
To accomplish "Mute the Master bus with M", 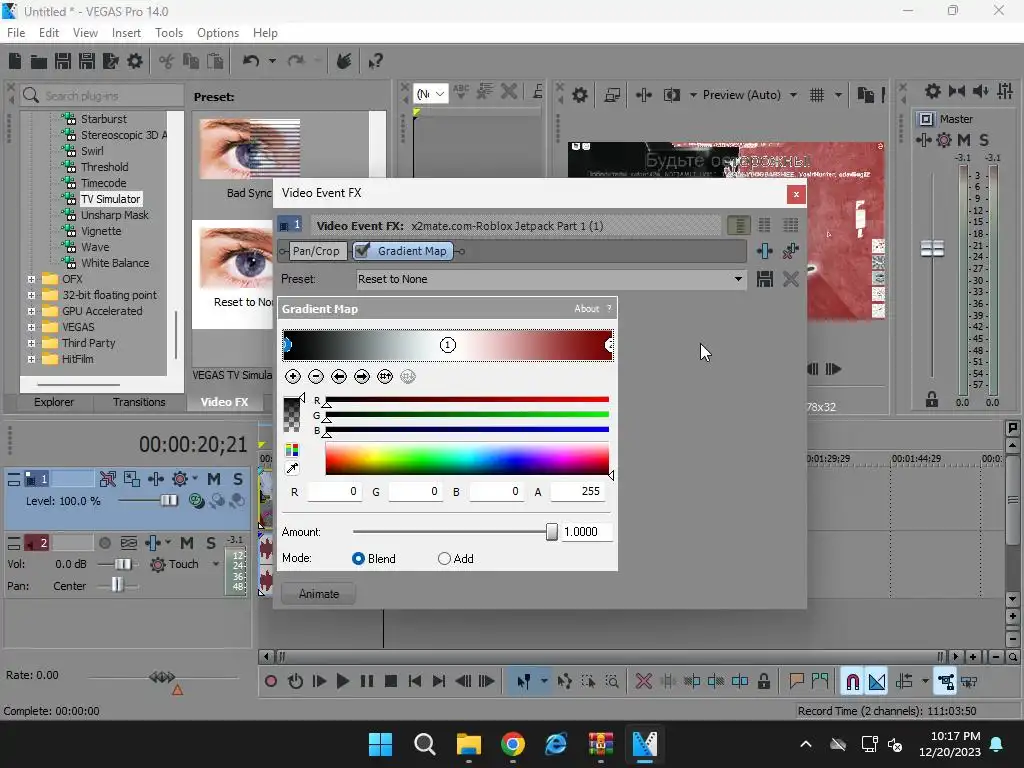I will (x=963, y=140).
